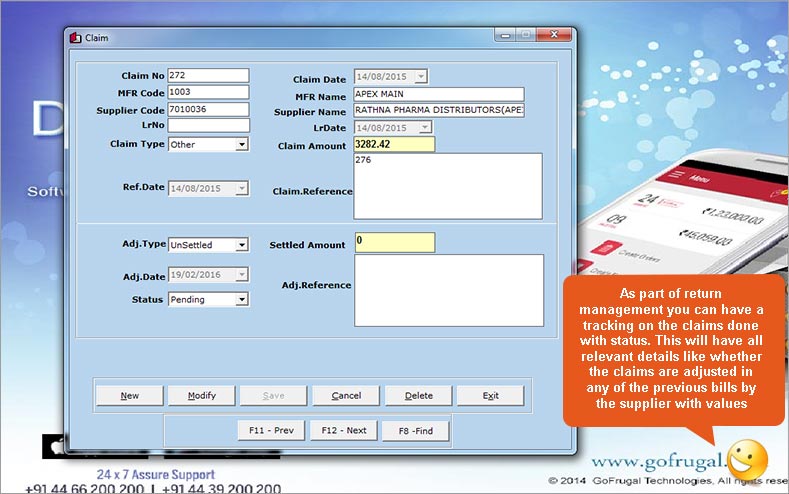Screen dimensions: 789x494
Task: Go to previous claim with F11 - Prev
Action: coord(271,431)
